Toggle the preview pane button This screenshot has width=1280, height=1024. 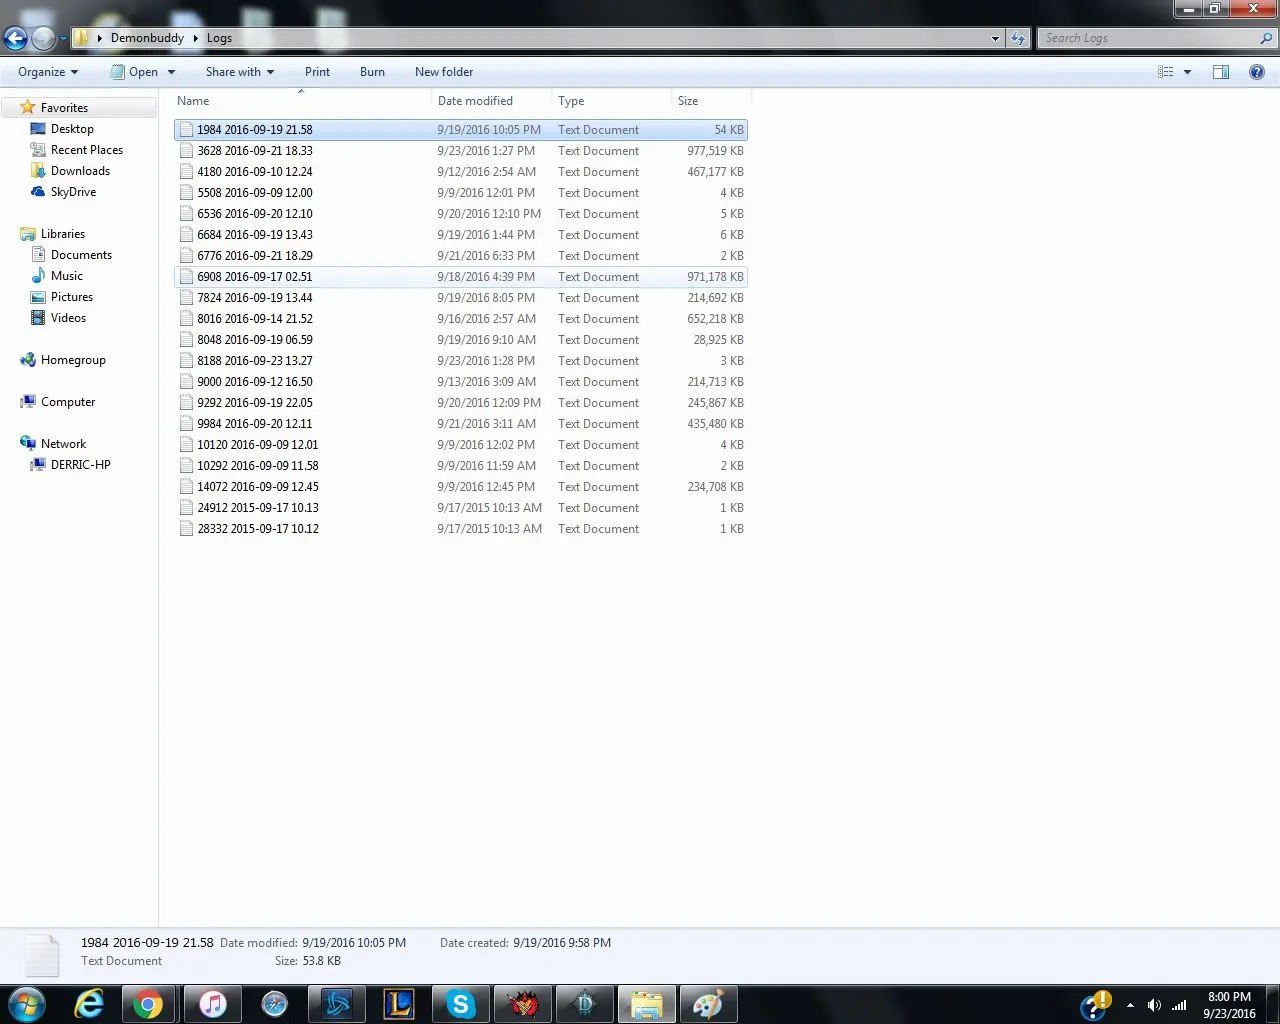1221,72
